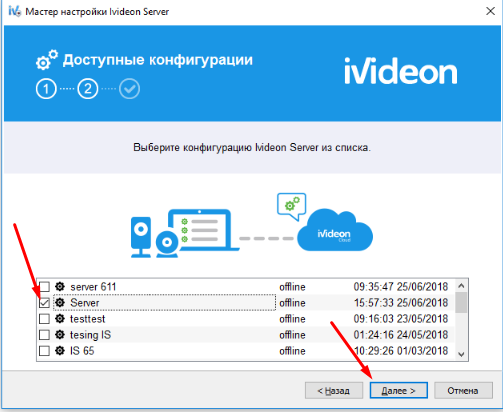Screen dimensions: 503x412
Task: Click the ivideon cloud illustration
Action: pos(335,230)
